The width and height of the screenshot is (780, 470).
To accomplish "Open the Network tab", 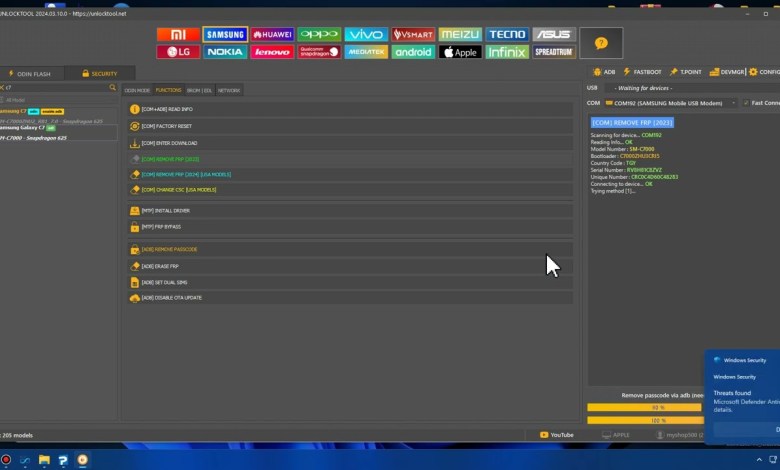I will click(229, 90).
